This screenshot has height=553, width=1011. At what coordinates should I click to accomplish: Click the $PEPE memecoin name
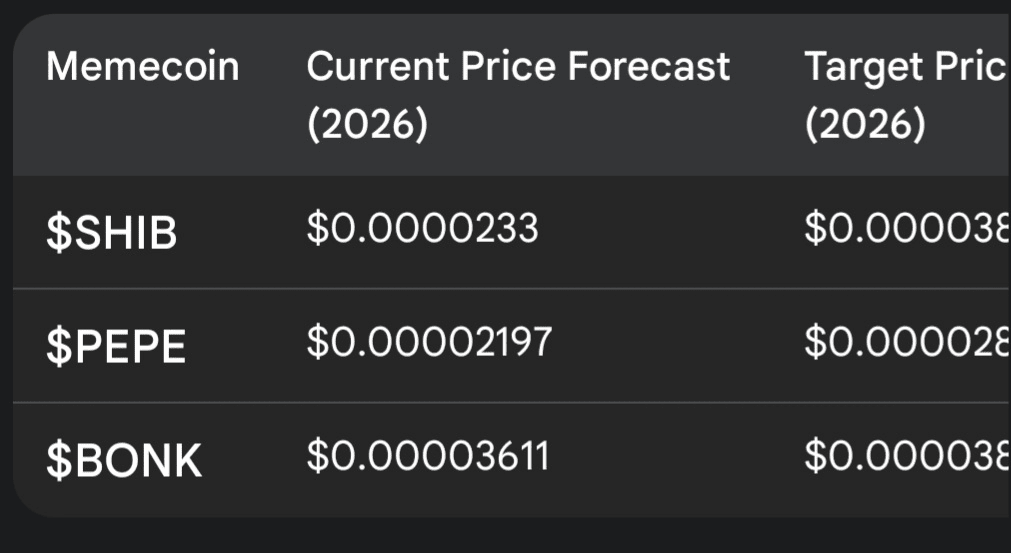pyautogui.click(x=116, y=347)
